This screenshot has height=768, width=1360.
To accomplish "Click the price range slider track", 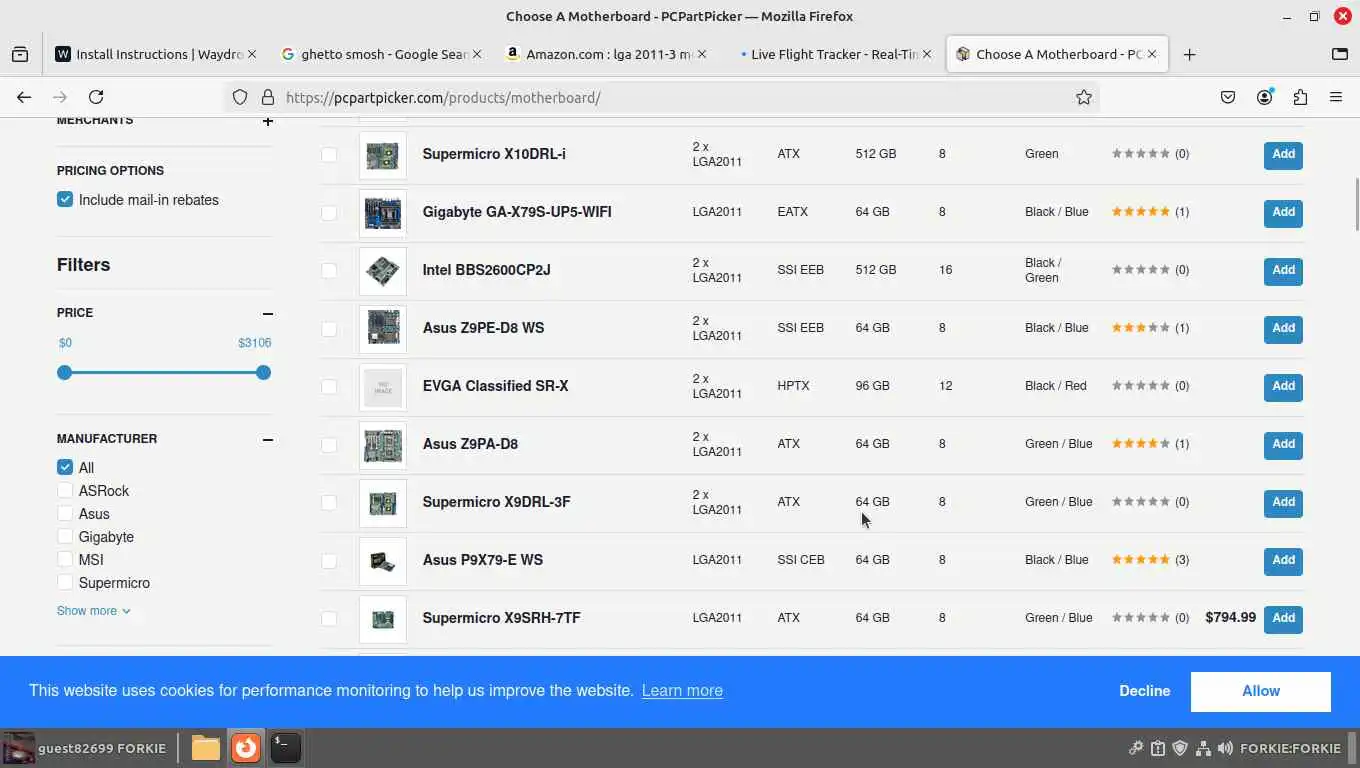I will [x=164, y=373].
